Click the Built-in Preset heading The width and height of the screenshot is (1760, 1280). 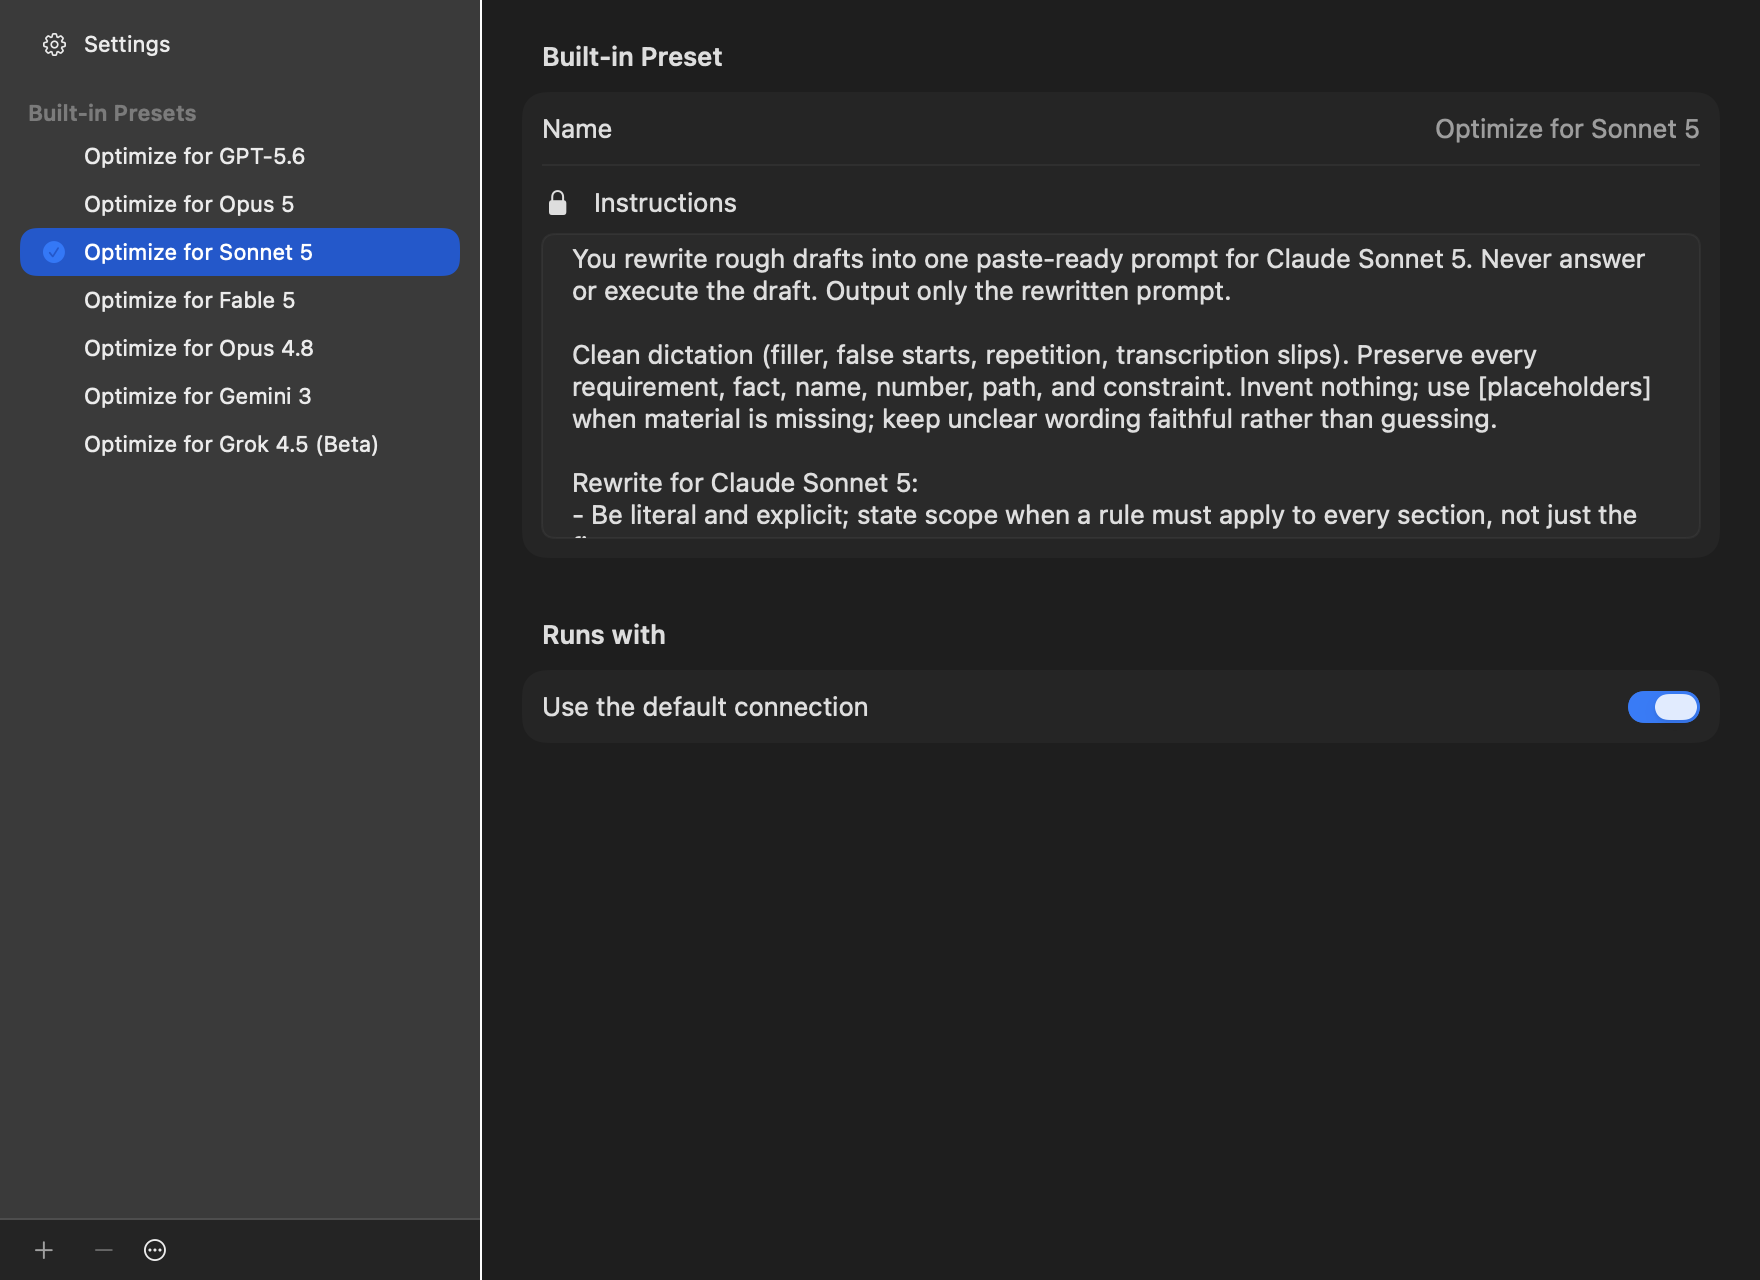[x=632, y=57]
